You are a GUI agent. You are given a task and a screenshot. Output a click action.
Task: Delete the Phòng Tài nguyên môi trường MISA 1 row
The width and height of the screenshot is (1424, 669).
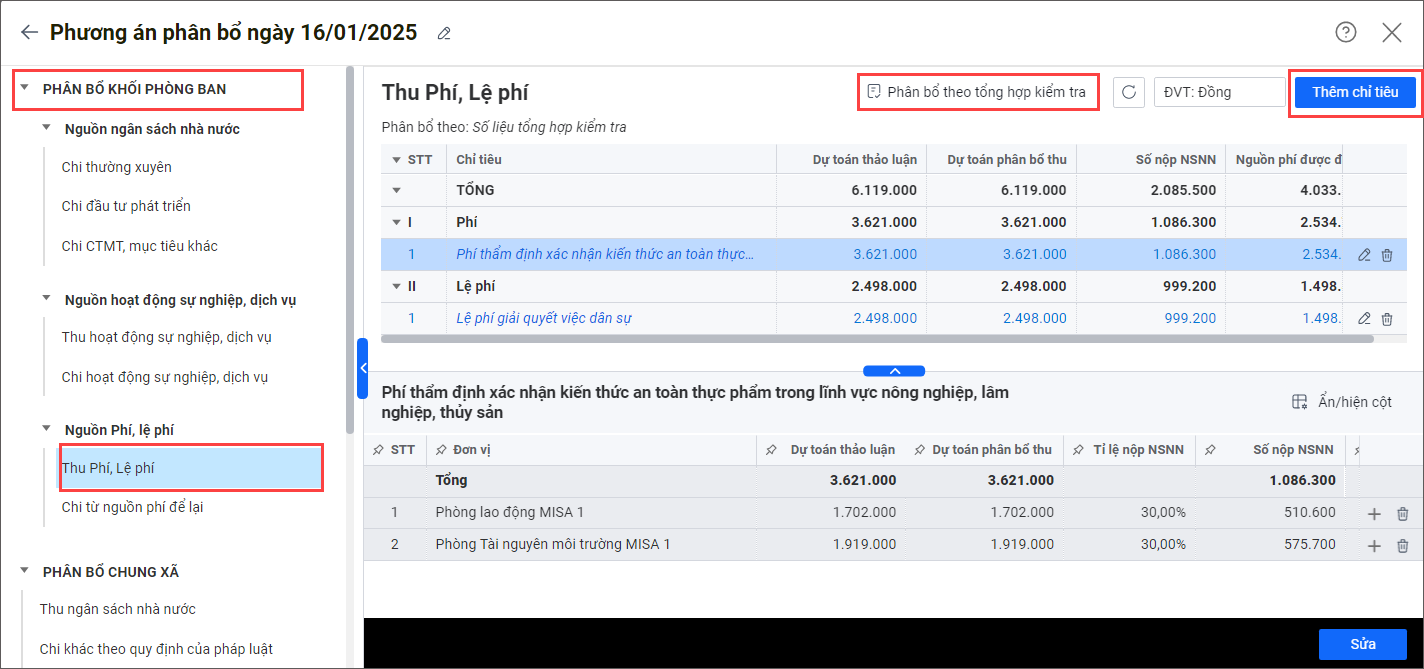(x=1402, y=546)
